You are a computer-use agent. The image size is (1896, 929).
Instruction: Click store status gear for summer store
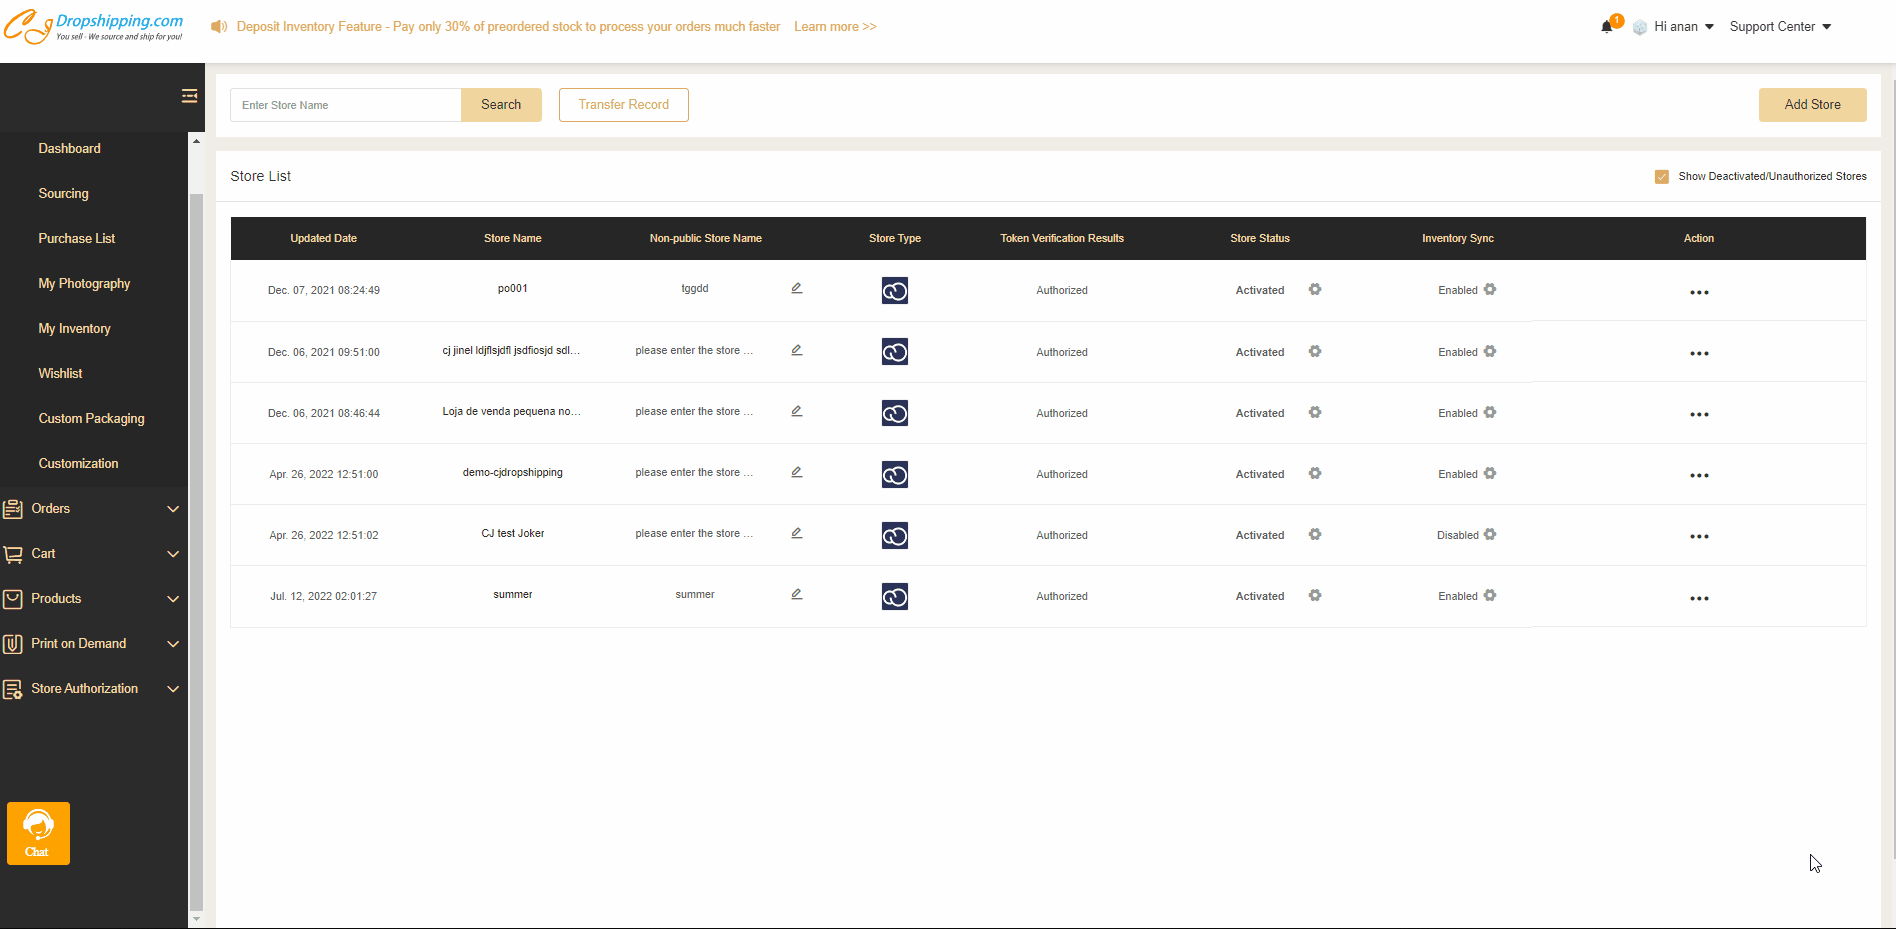(x=1315, y=596)
